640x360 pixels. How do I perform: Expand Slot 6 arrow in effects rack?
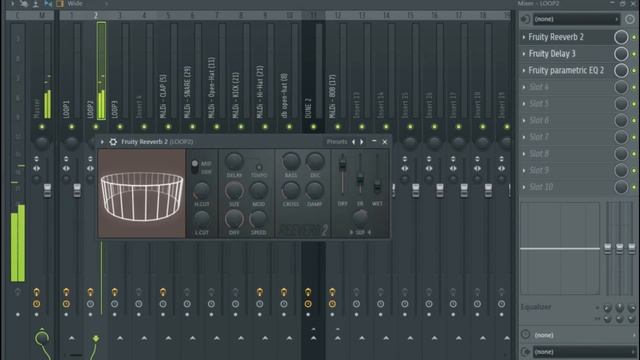[524, 120]
